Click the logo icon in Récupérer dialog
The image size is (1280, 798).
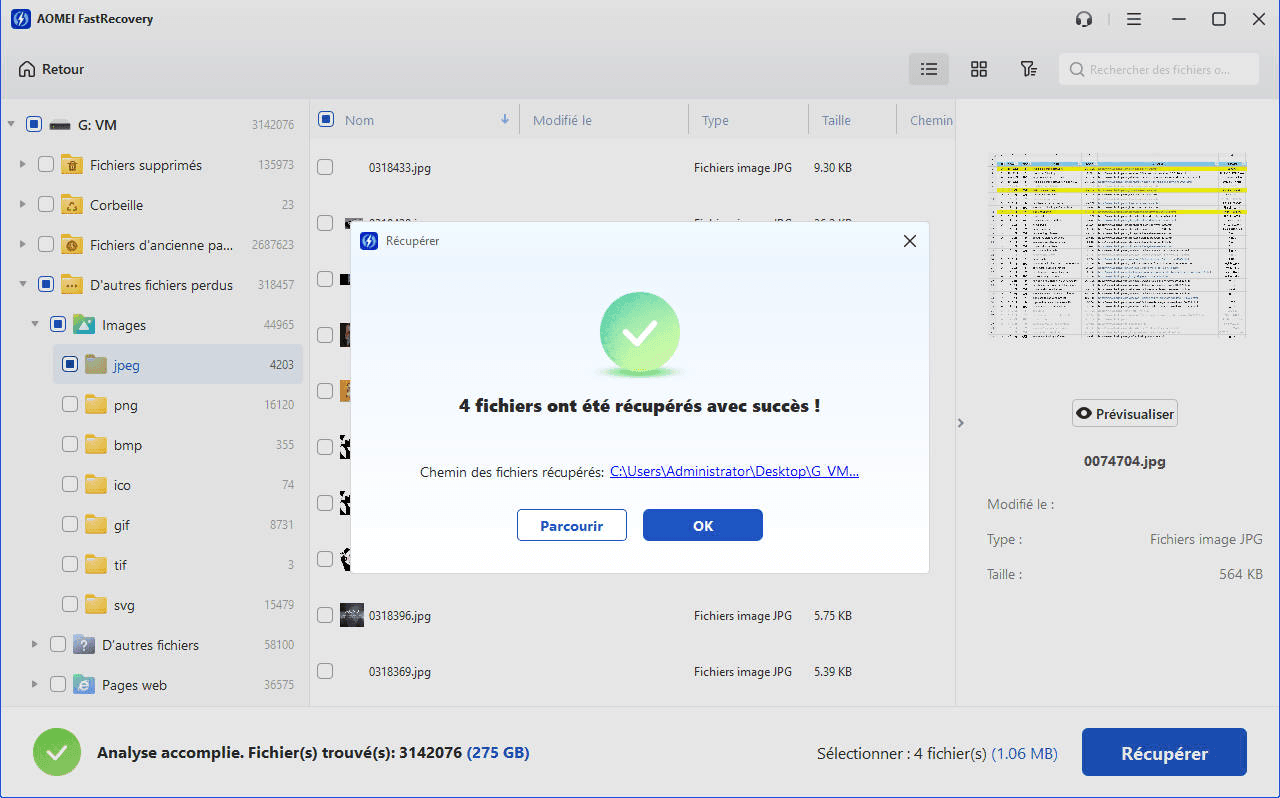[x=369, y=241]
